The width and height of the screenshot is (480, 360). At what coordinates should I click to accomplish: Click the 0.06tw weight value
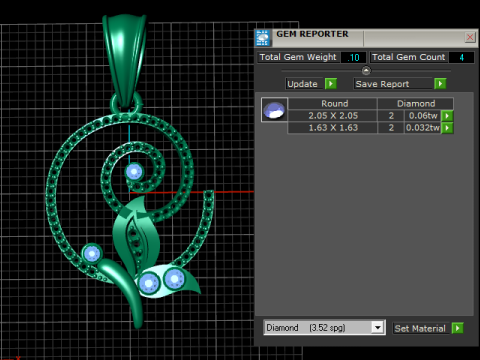tap(423, 116)
